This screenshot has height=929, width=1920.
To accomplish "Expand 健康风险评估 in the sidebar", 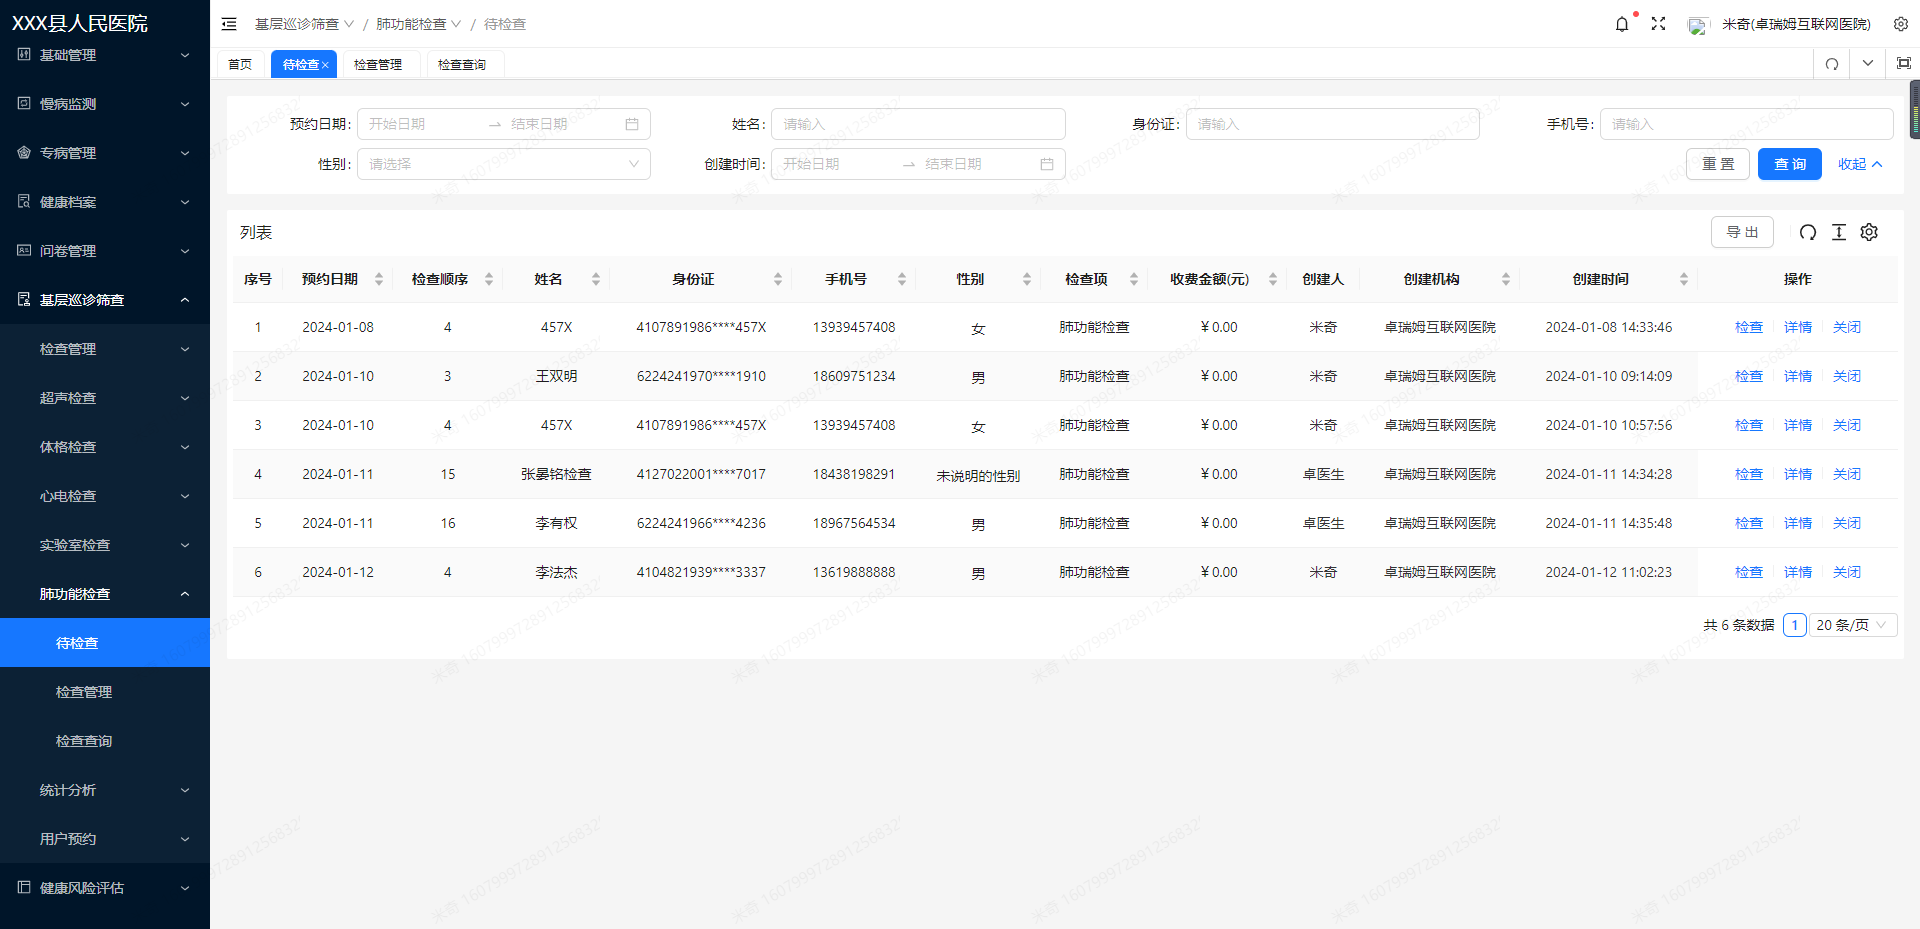I will [x=105, y=887].
